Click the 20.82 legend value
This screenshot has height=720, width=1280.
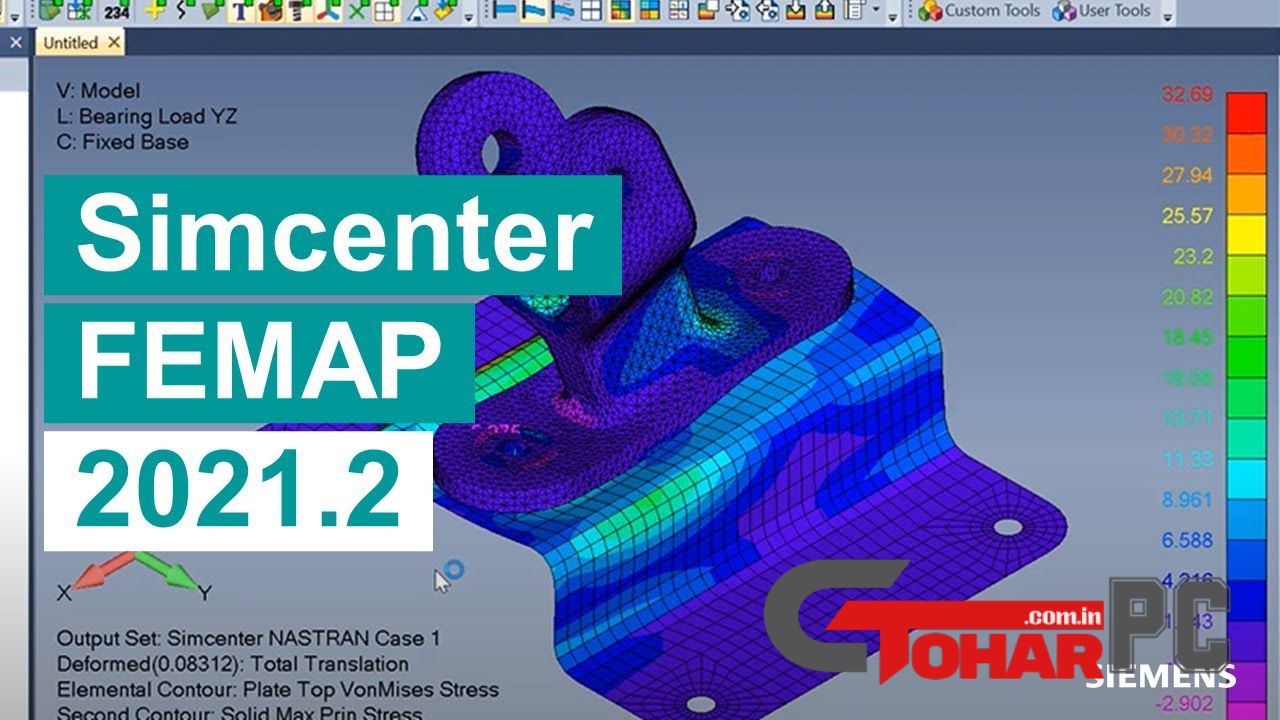tap(1187, 296)
